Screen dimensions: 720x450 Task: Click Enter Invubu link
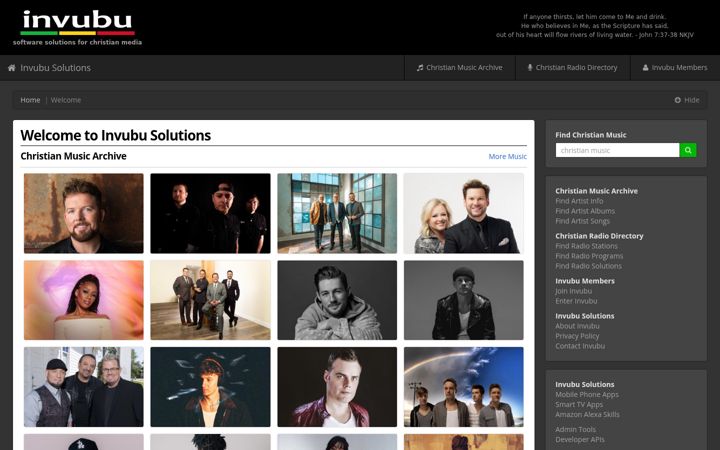pyautogui.click(x=576, y=301)
